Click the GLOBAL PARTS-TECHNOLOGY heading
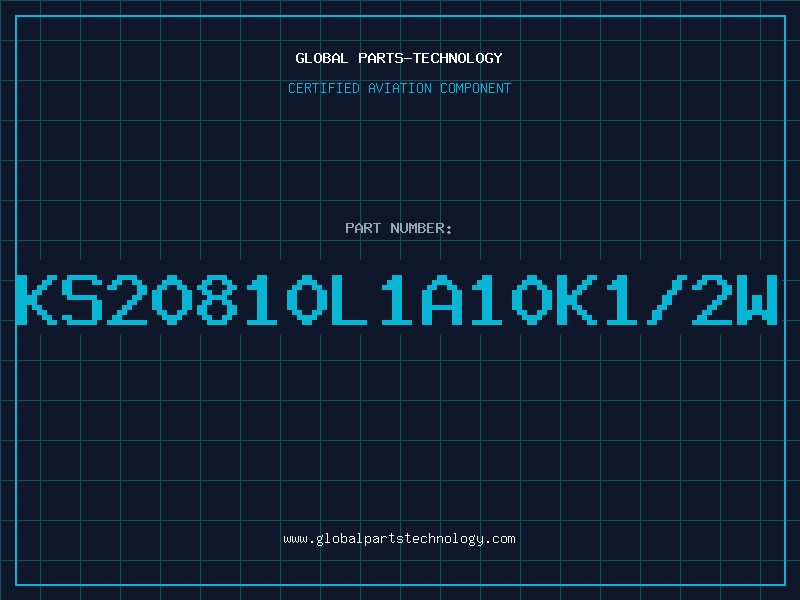This screenshot has width=800, height=600. [x=399, y=58]
